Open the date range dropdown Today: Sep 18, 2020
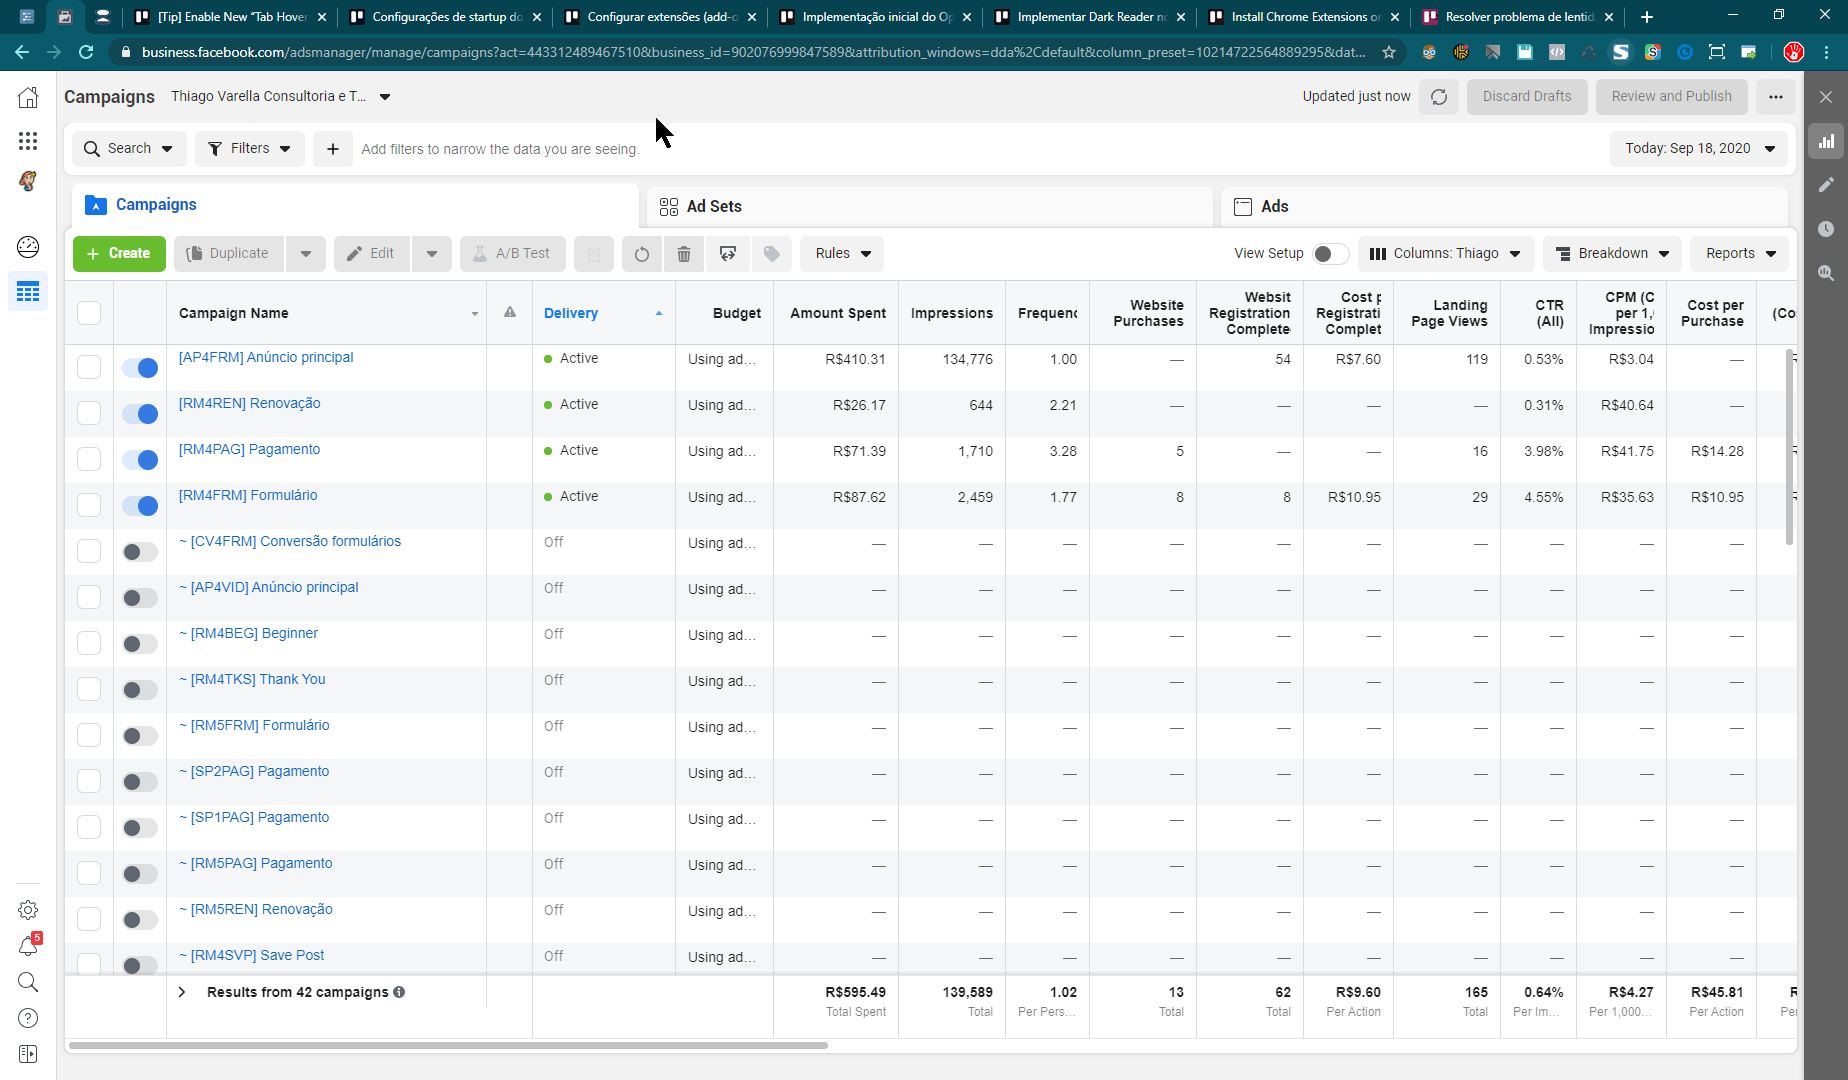 (1699, 149)
